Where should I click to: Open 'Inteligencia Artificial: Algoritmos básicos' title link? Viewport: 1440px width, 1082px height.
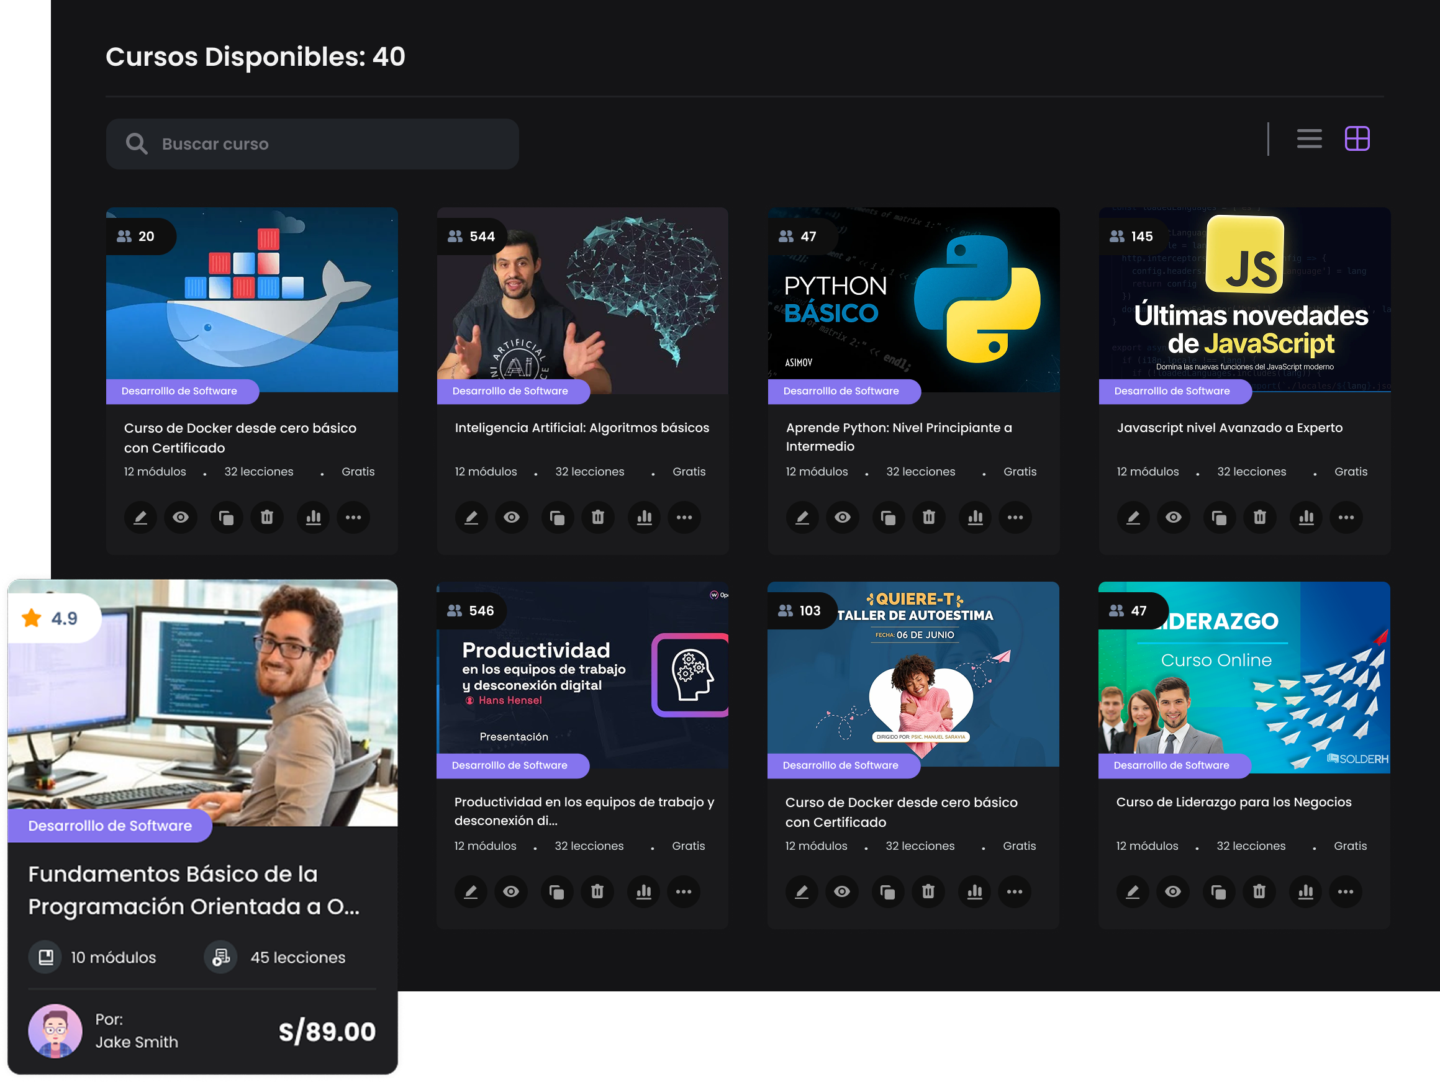pyautogui.click(x=582, y=428)
